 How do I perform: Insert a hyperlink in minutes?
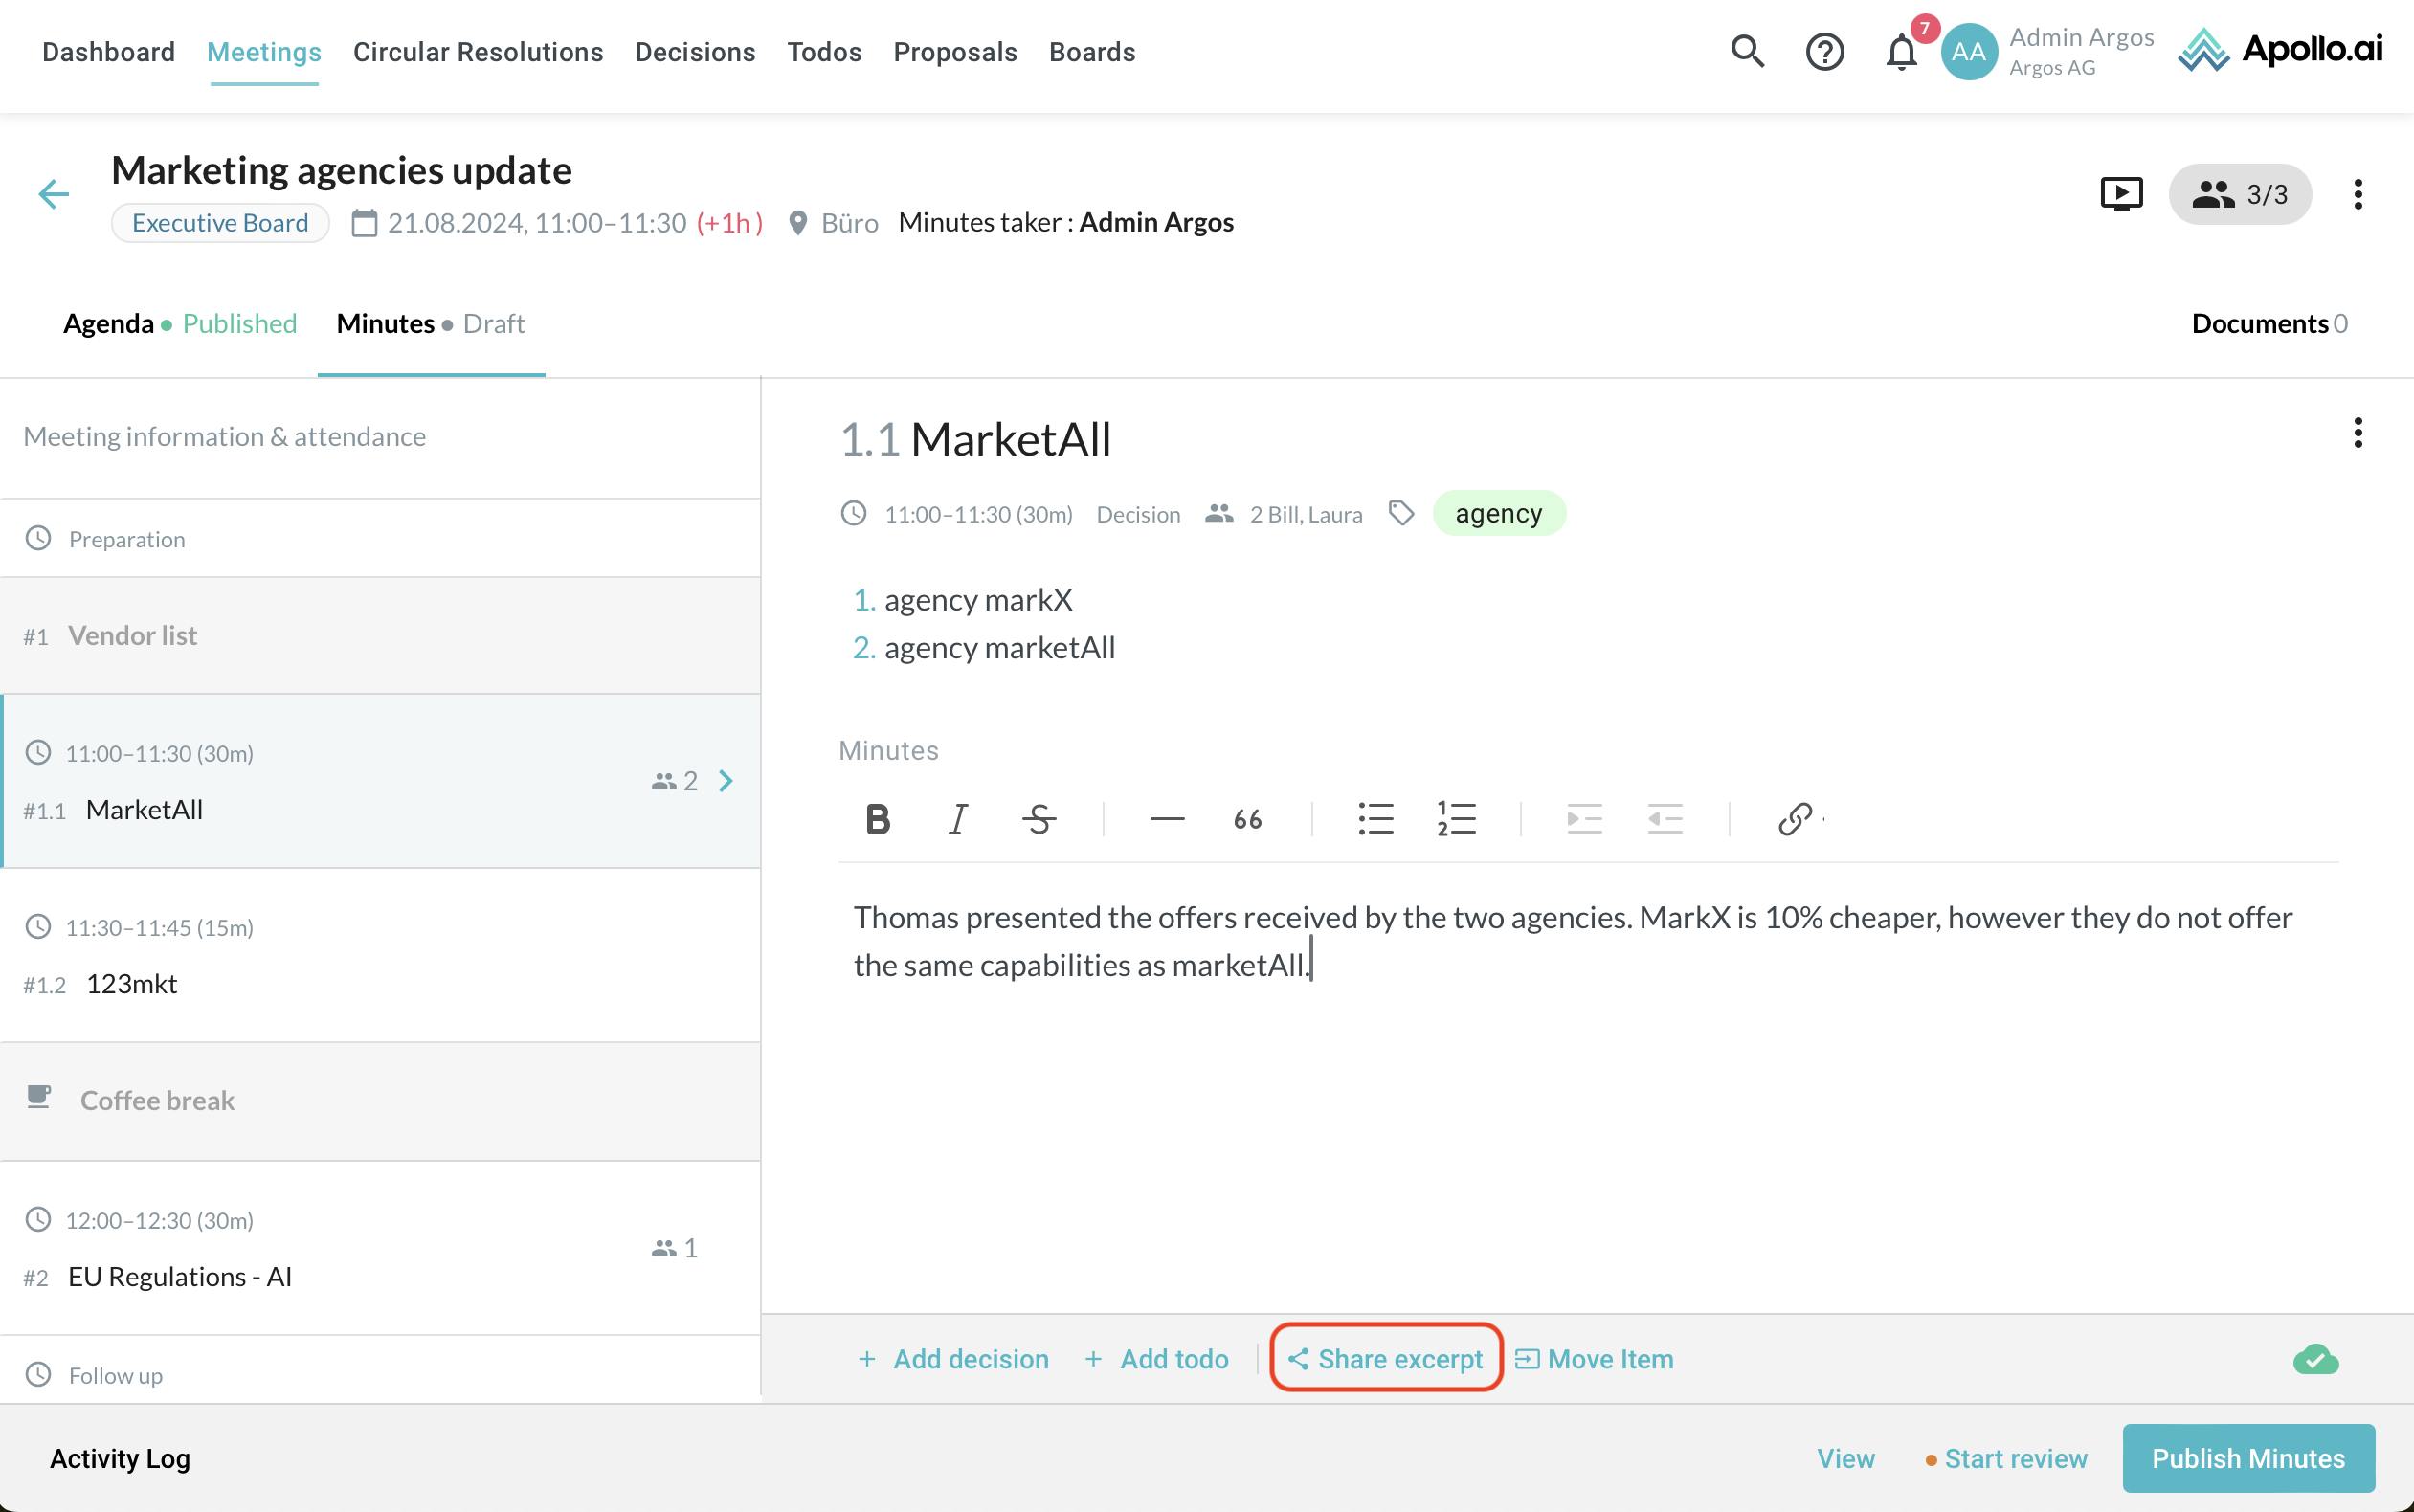click(x=1794, y=819)
